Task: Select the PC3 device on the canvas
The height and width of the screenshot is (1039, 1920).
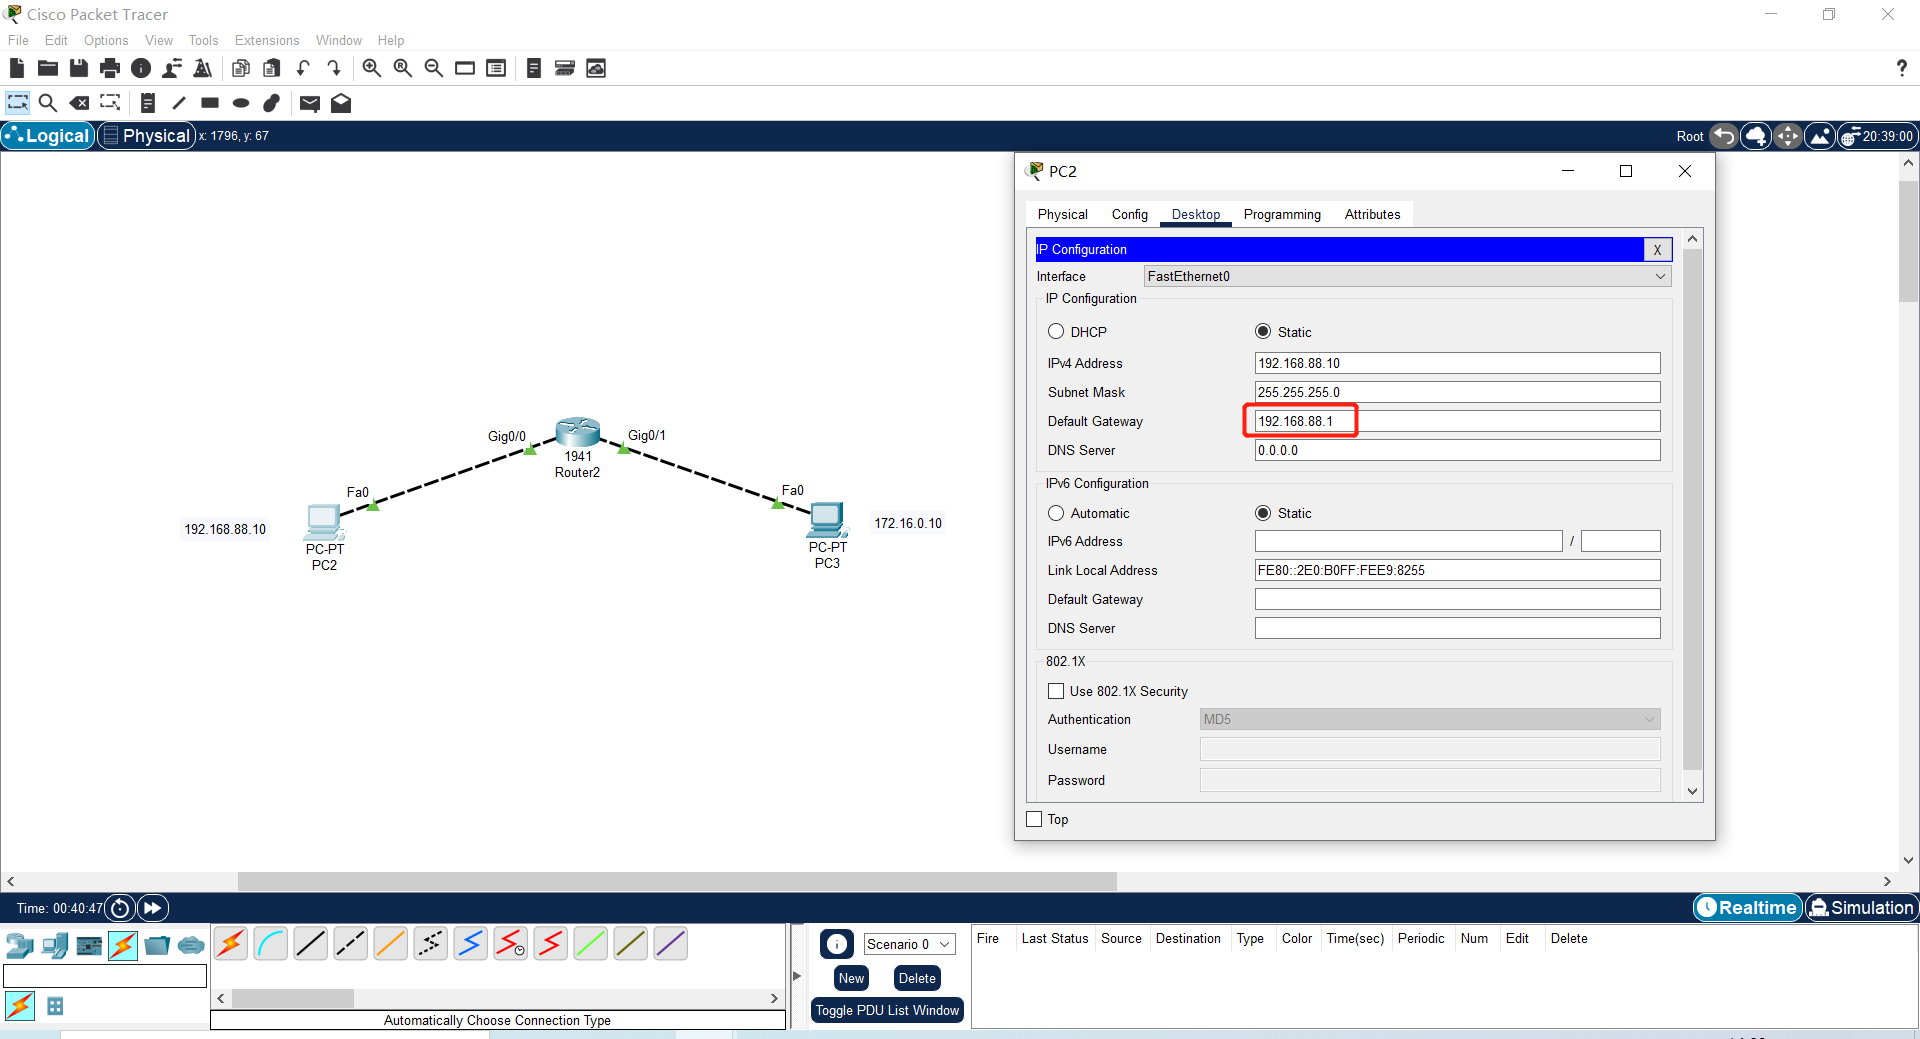Action: pyautogui.click(x=827, y=520)
